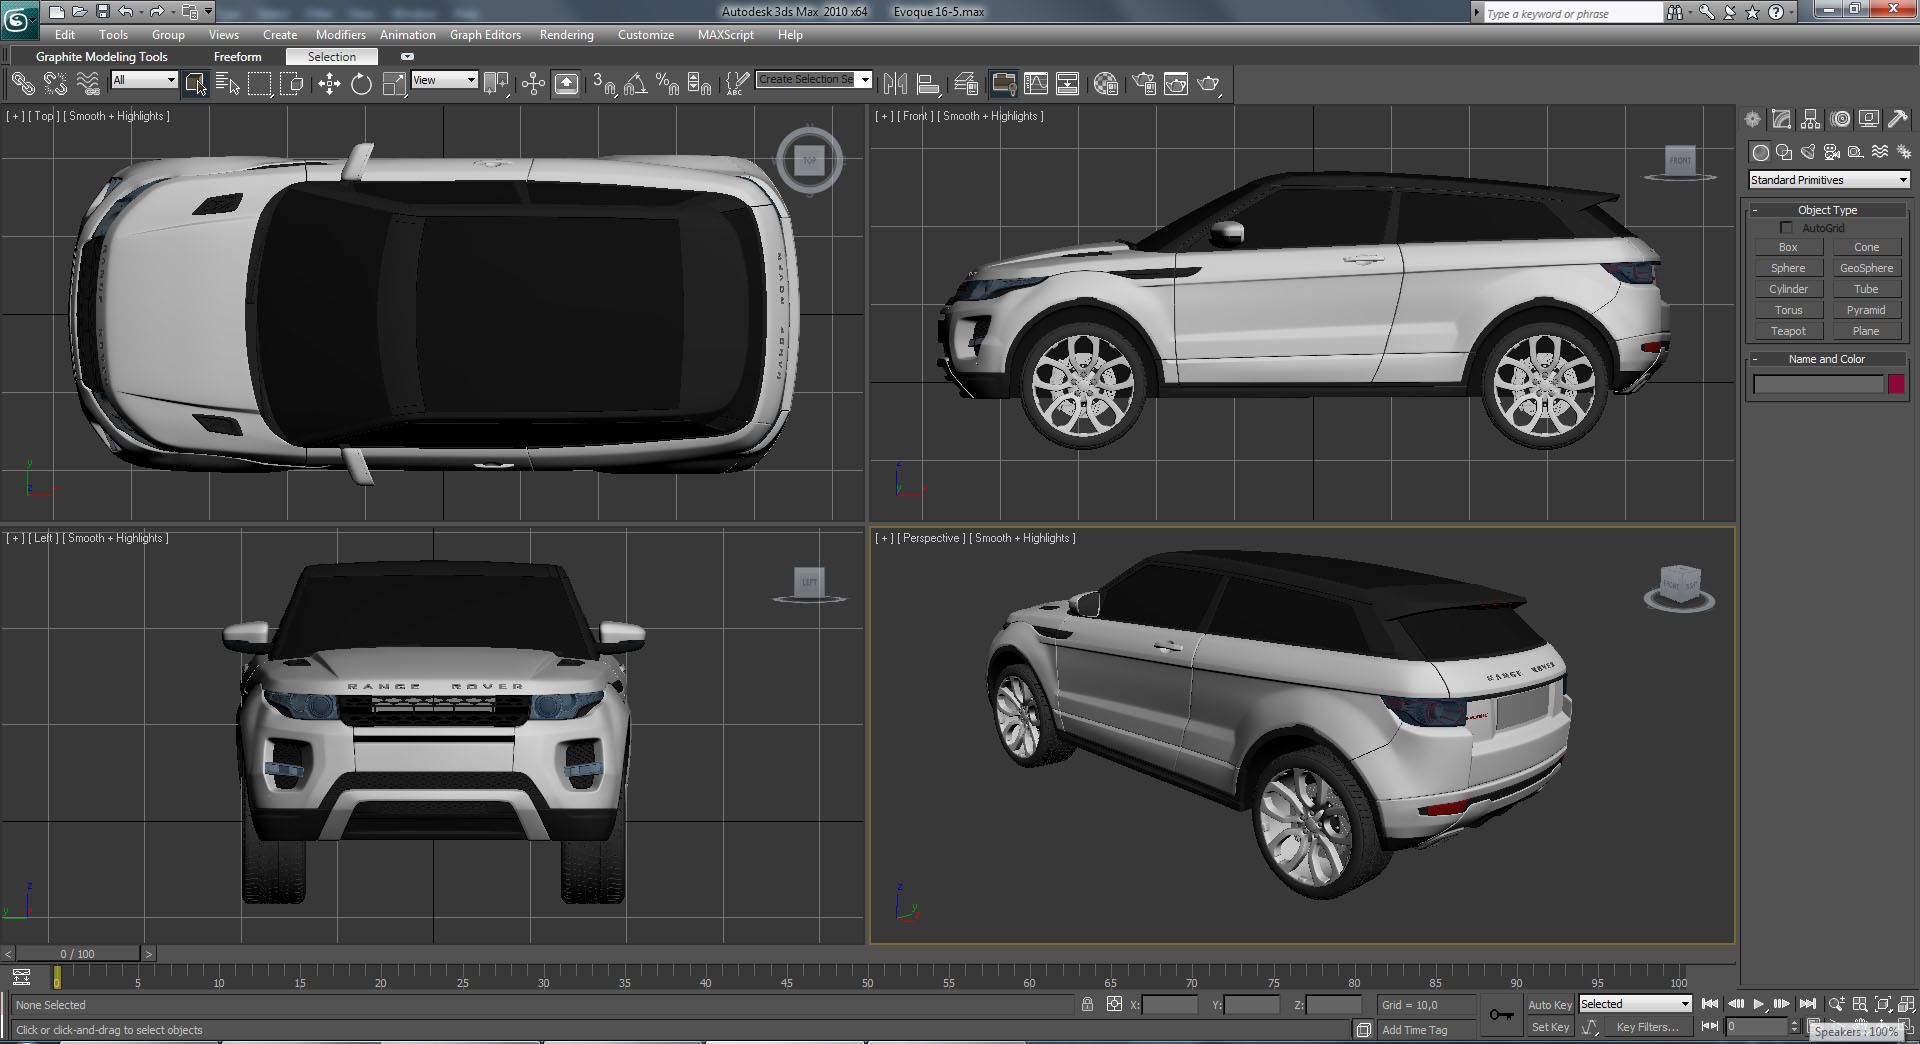Select Cameras category in Create panel
The height and width of the screenshot is (1044, 1920).
tap(1832, 152)
